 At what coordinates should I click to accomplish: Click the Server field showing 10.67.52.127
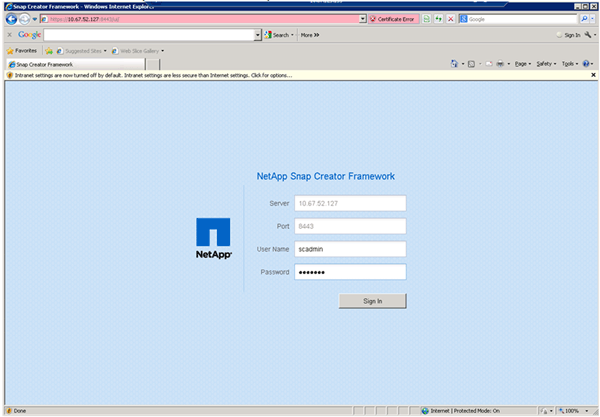(x=350, y=203)
